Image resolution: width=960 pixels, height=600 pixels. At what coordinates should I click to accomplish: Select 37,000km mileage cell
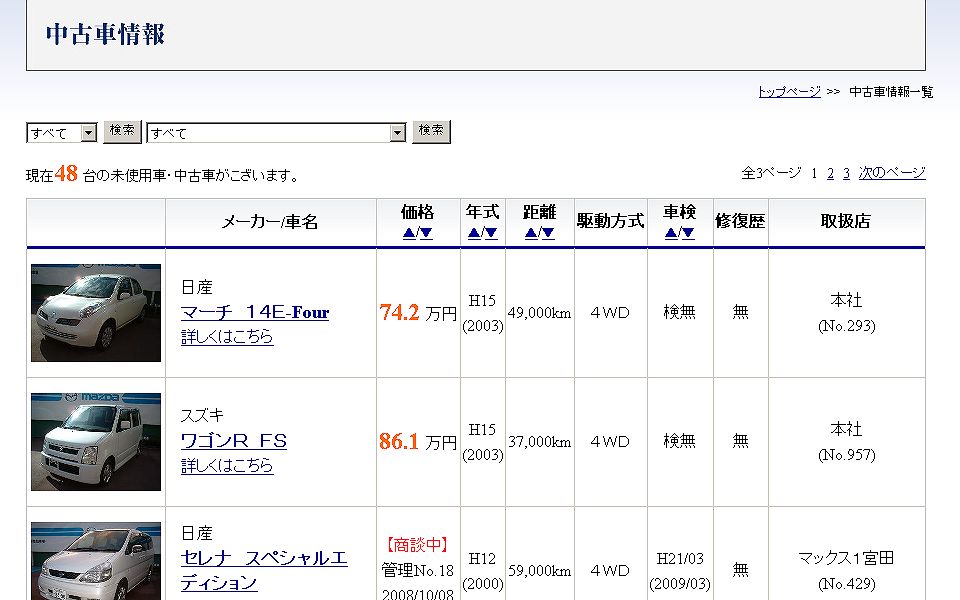click(x=539, y=443)
